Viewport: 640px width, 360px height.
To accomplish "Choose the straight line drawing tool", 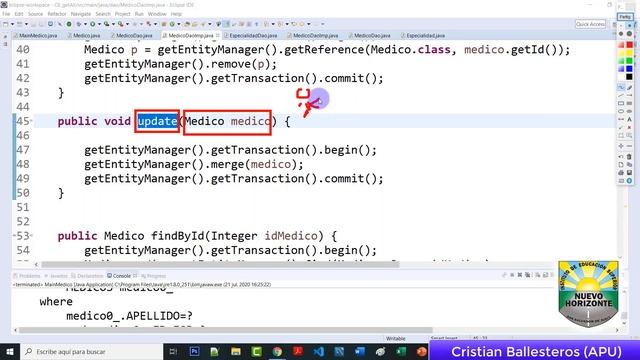I will (x=621, y=95).
